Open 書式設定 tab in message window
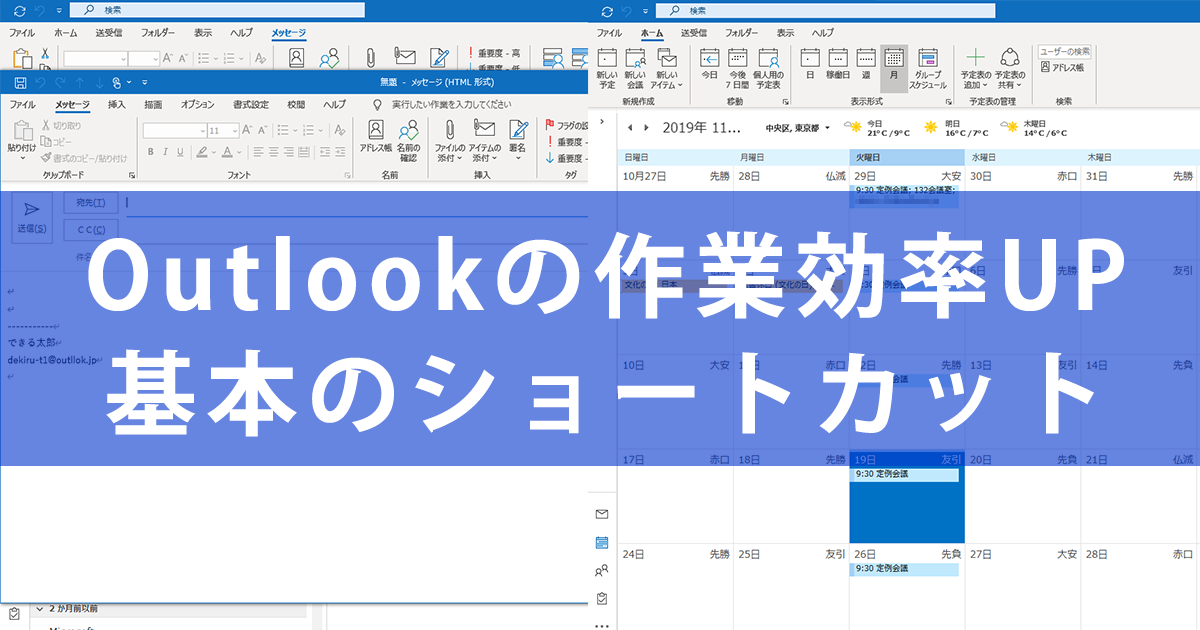 [x=250, y=104]
